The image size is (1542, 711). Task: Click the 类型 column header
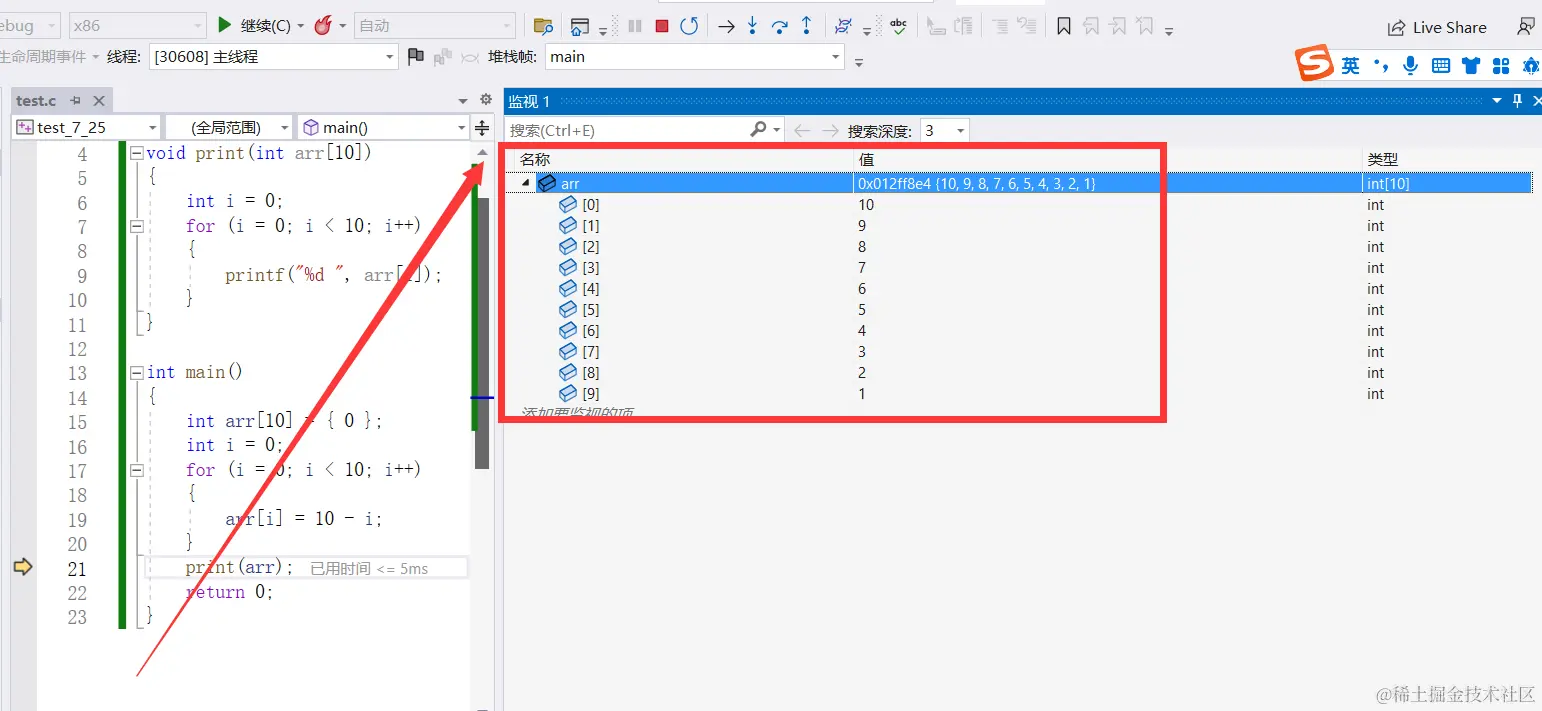(x=1382, y=159)
